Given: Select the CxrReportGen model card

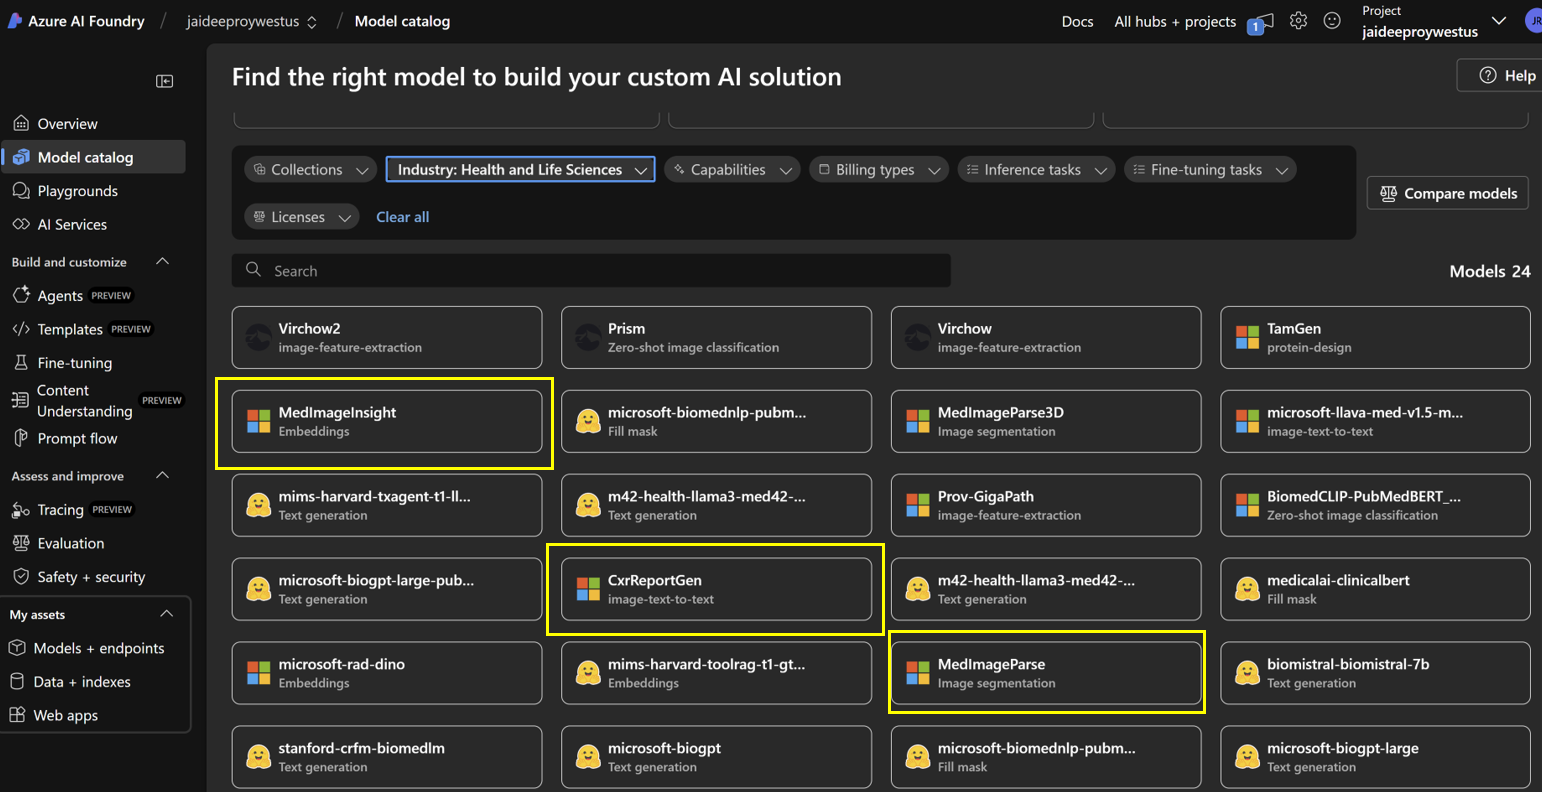Looking at the screenshot, I should [716, 590].
